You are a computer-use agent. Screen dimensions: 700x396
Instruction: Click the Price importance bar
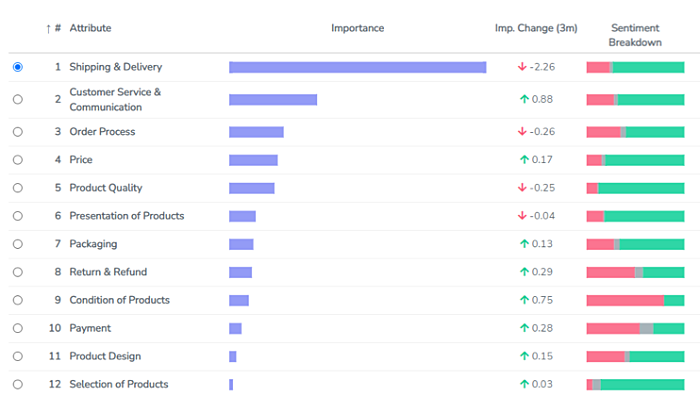[253, 160]
